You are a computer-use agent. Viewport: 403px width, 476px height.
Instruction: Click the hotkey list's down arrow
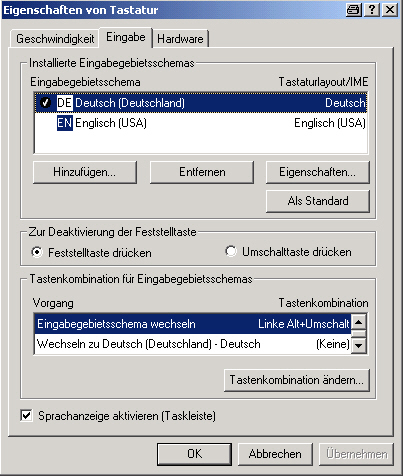359,345
